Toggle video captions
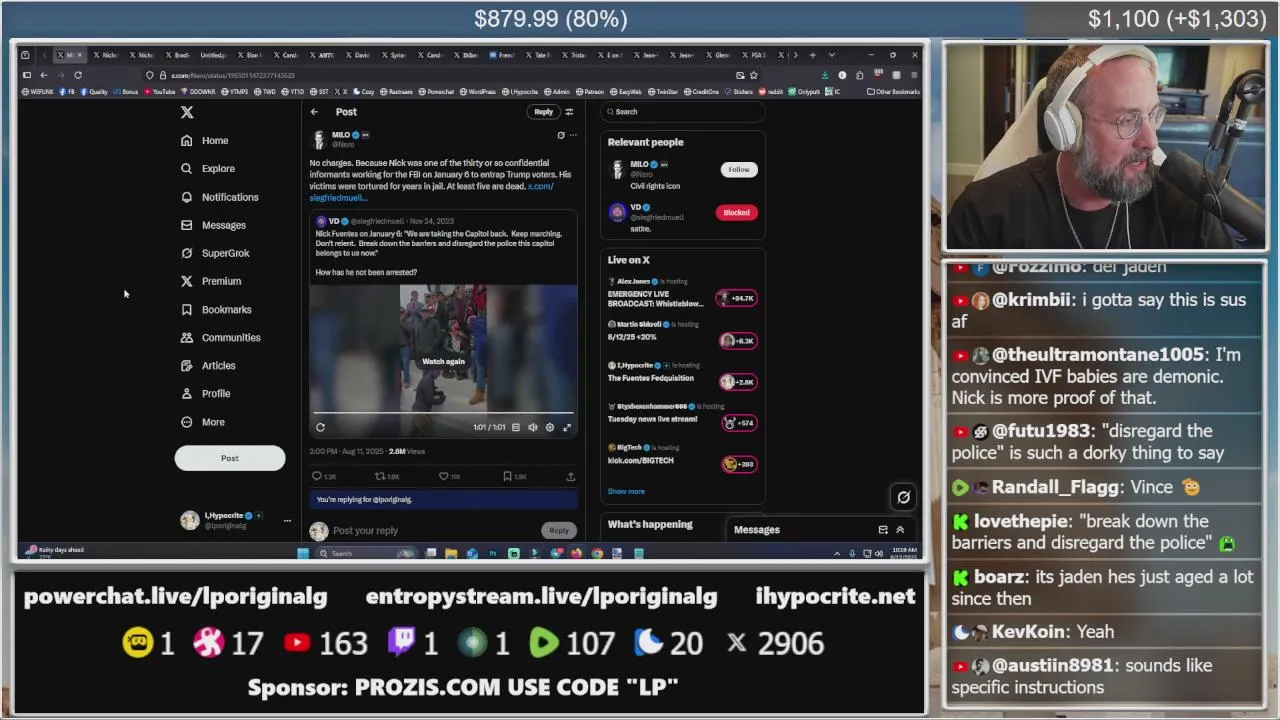This screenshot has height=720, width=1280. coord(516,427)
